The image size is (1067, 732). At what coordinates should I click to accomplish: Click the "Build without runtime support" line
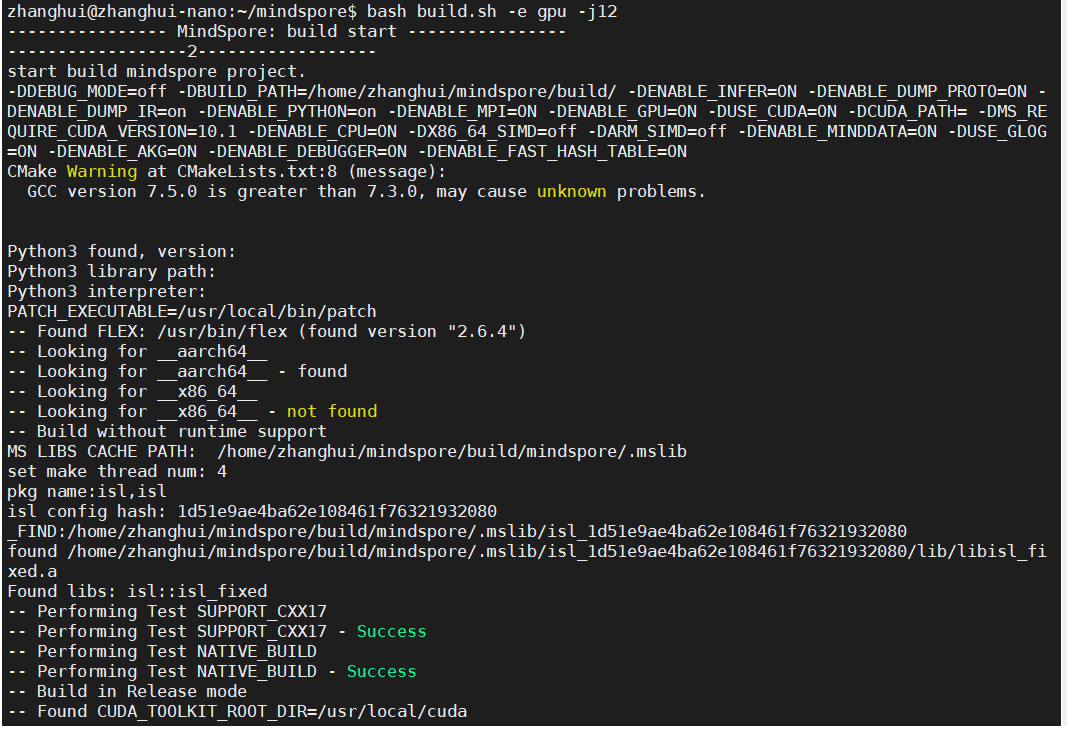pyautogui.click(x=166, y=431)
